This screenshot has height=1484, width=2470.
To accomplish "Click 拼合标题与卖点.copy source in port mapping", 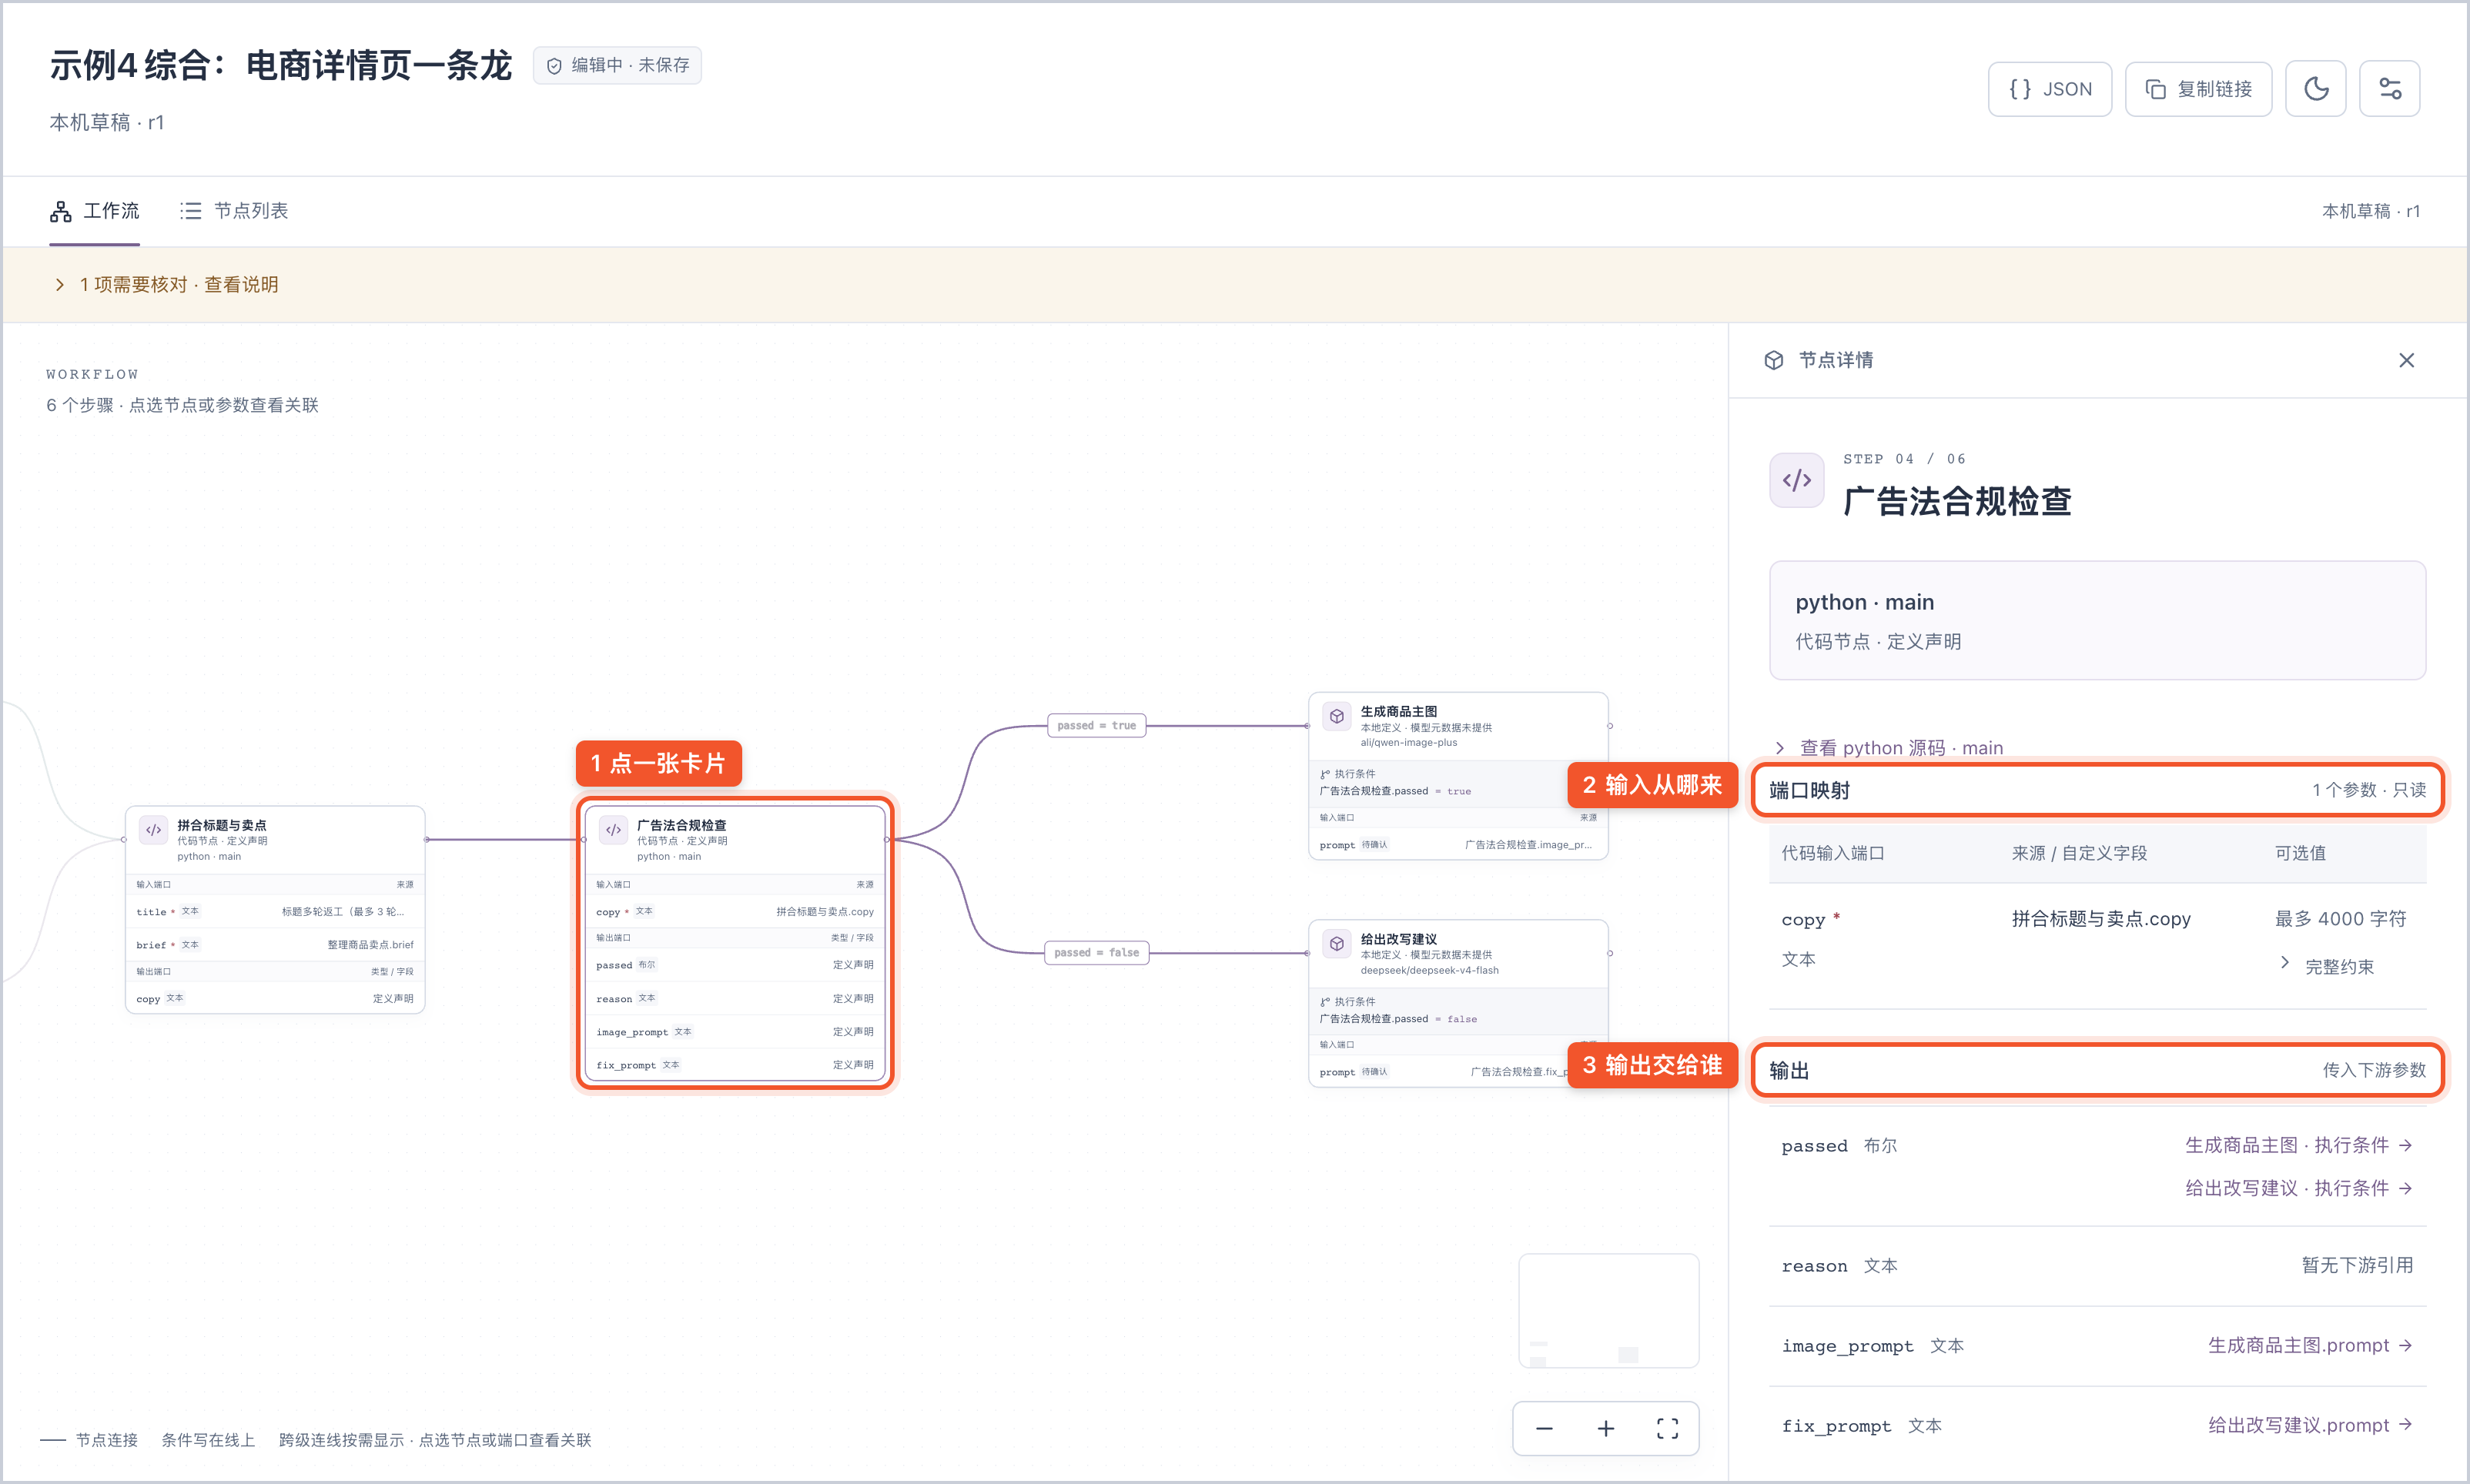I will pos(2100,918).
